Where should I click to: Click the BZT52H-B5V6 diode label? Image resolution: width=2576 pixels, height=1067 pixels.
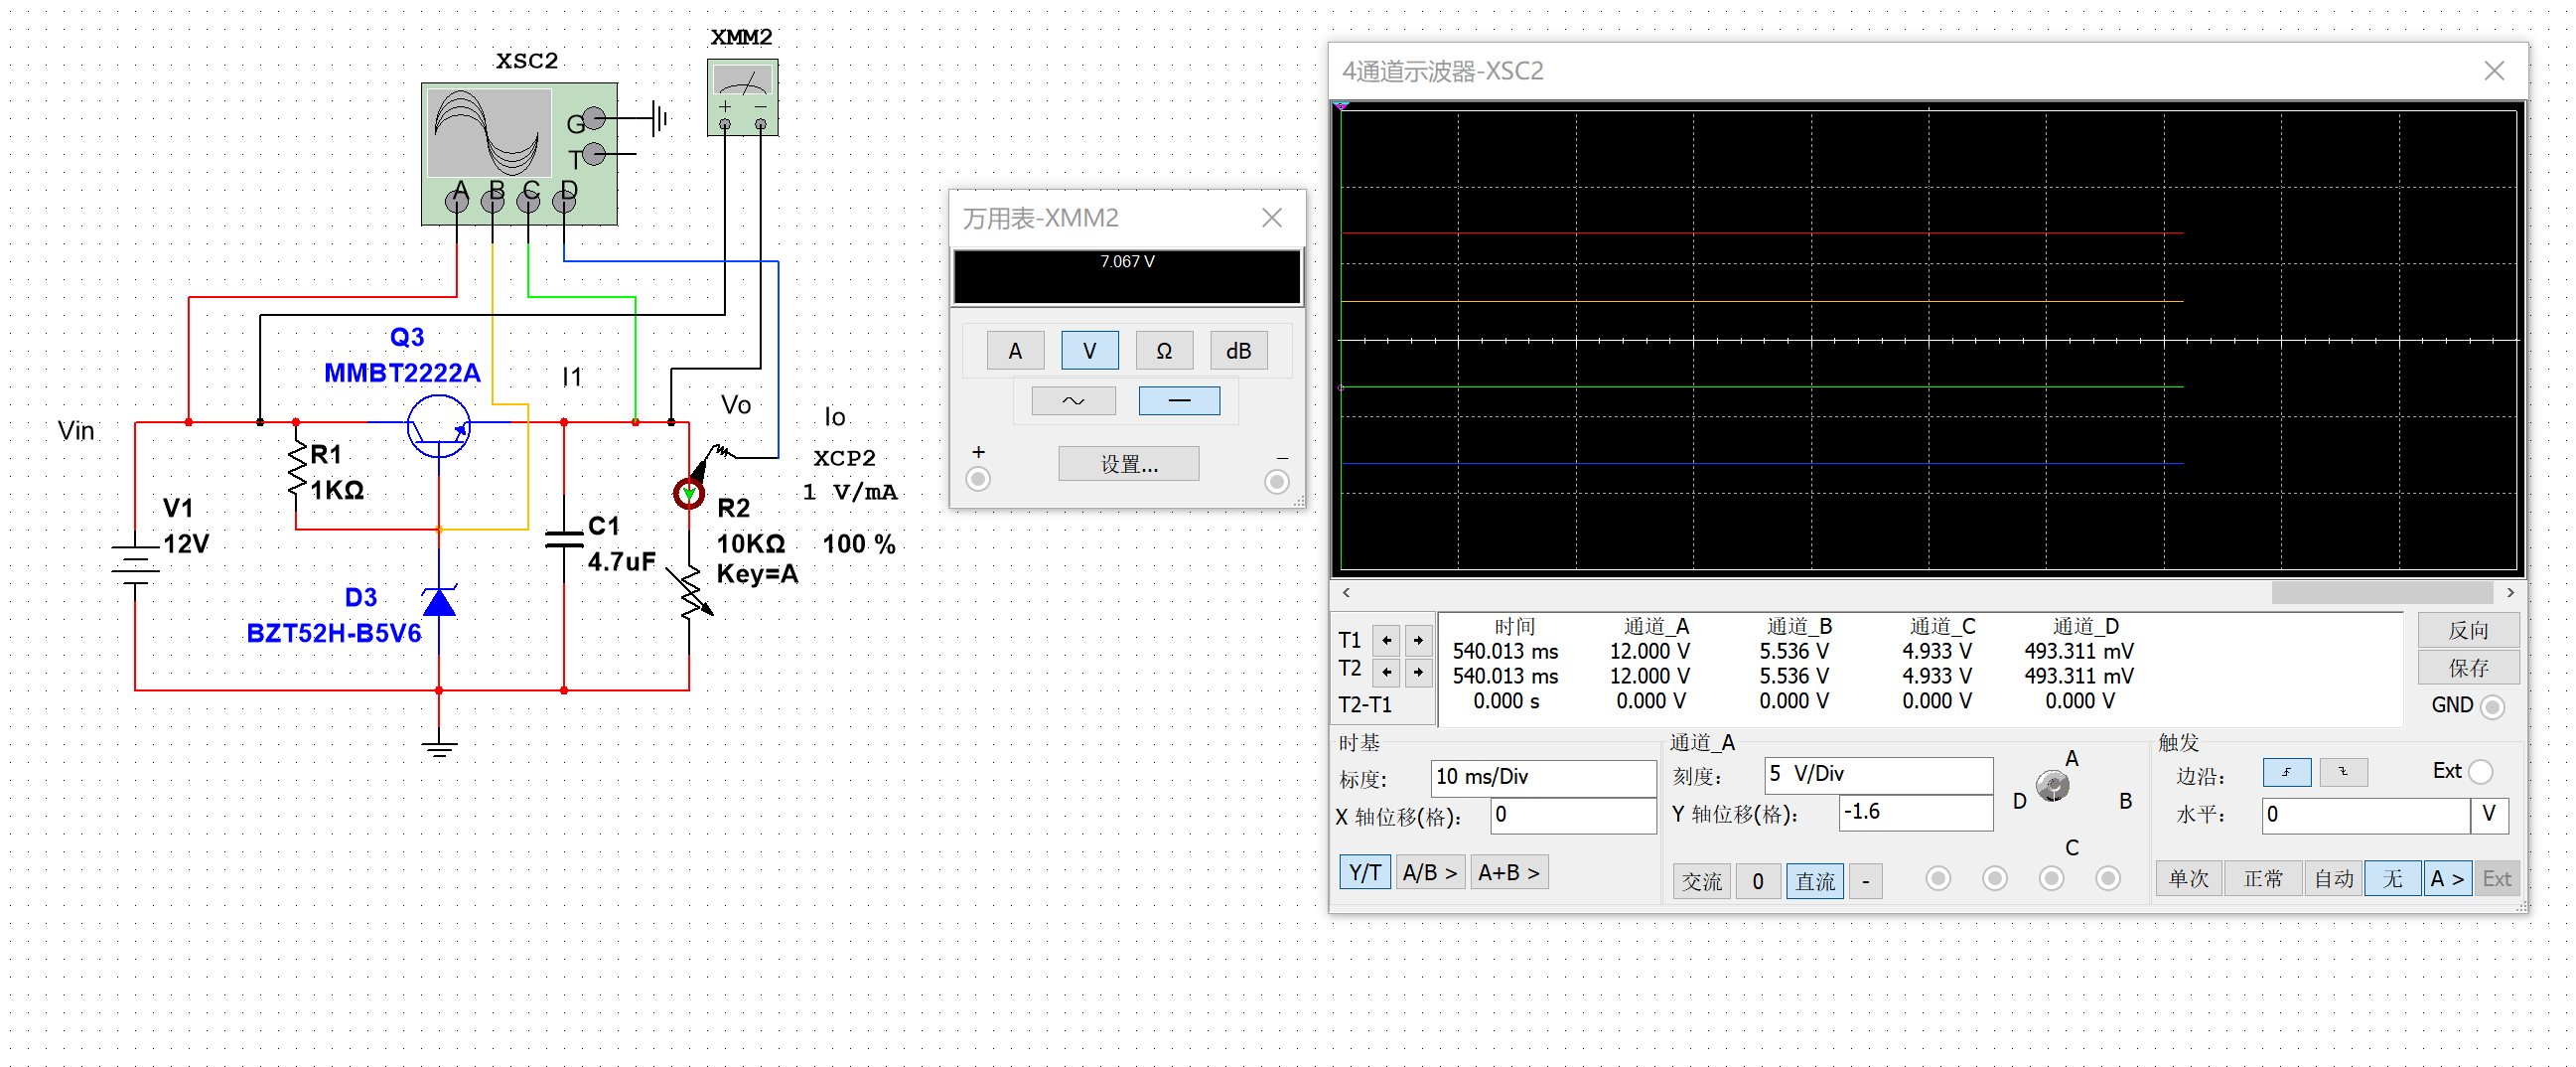point(333,634)
